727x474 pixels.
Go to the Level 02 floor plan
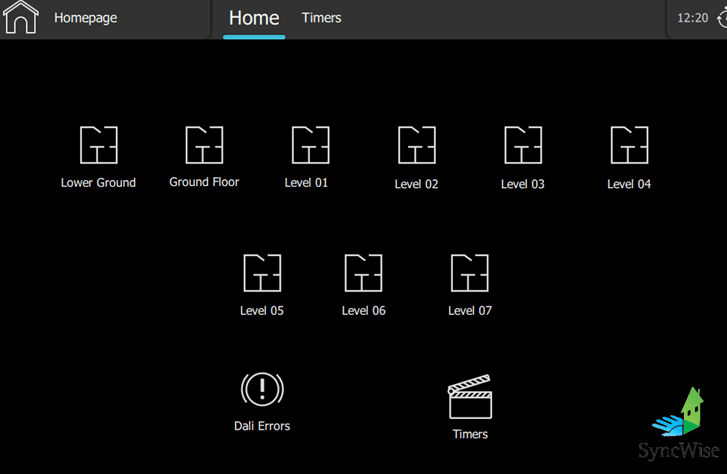tap(416, 145)
